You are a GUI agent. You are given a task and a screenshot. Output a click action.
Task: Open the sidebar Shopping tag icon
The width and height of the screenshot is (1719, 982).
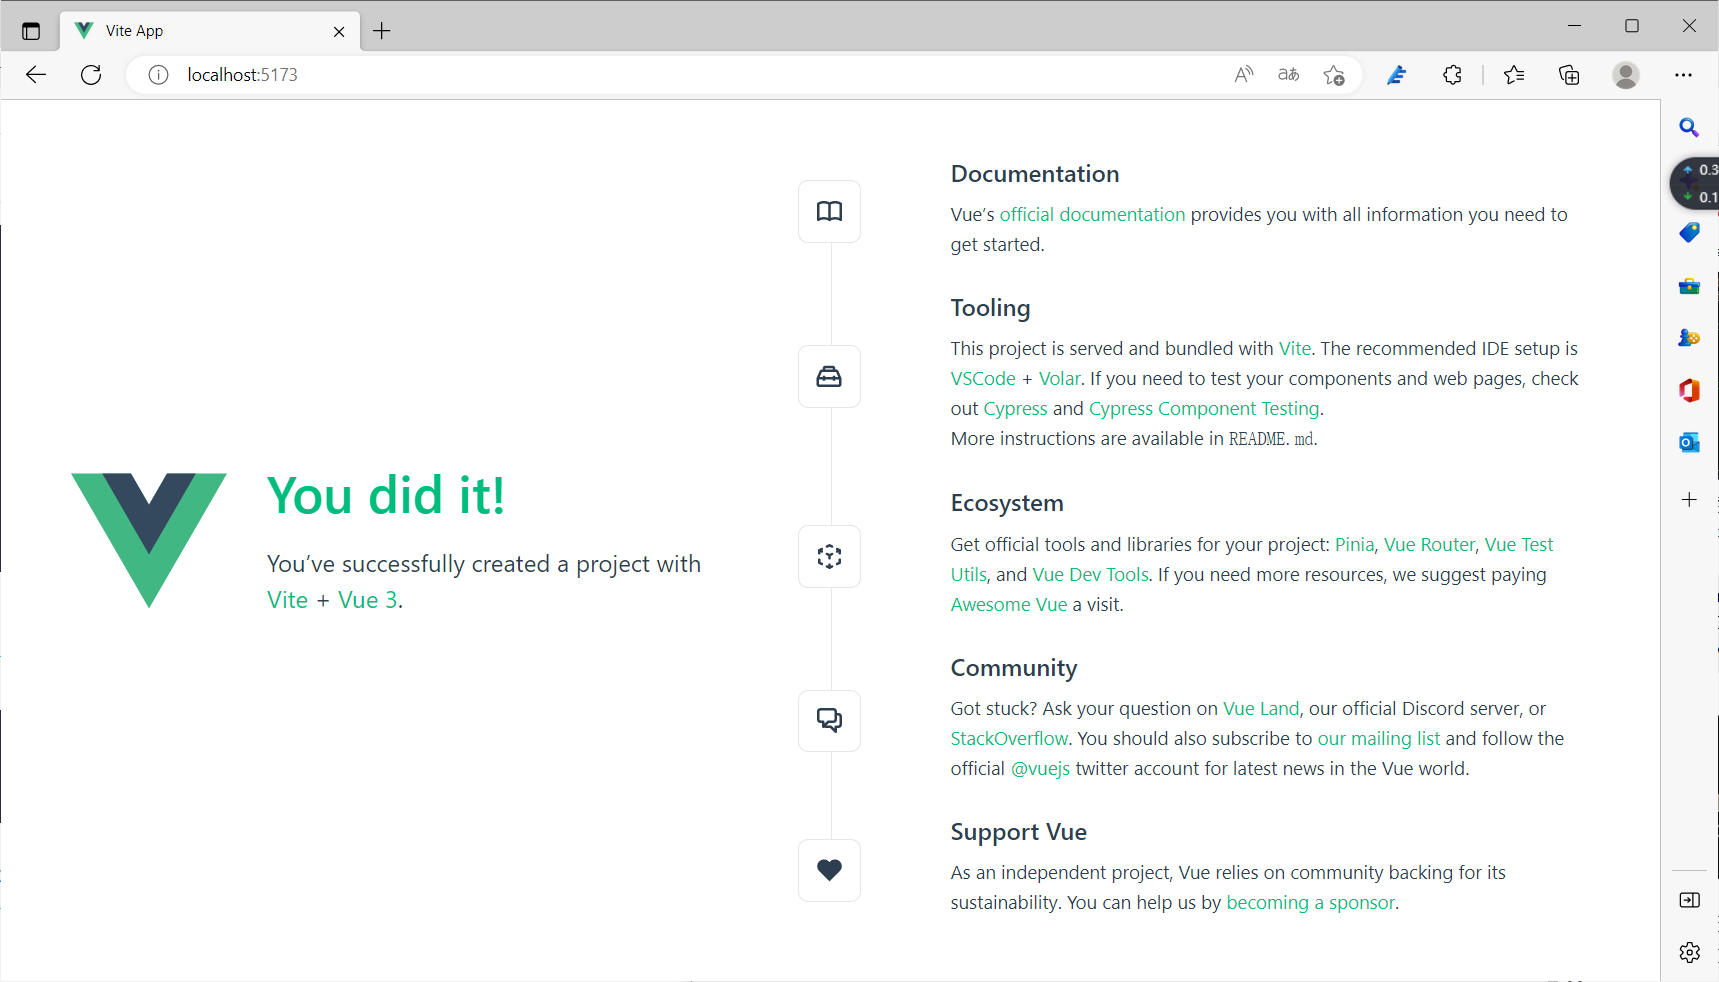(1689, 233)
